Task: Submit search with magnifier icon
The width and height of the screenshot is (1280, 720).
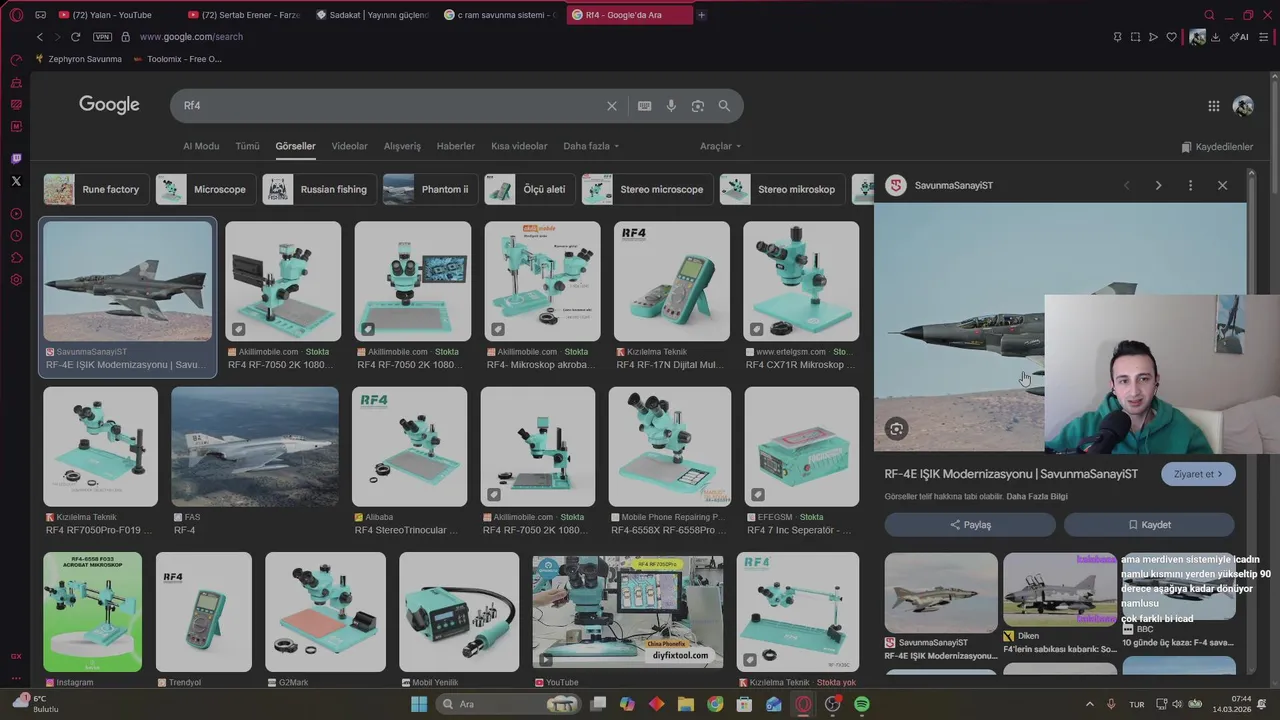Action: (x=724, y=106)
